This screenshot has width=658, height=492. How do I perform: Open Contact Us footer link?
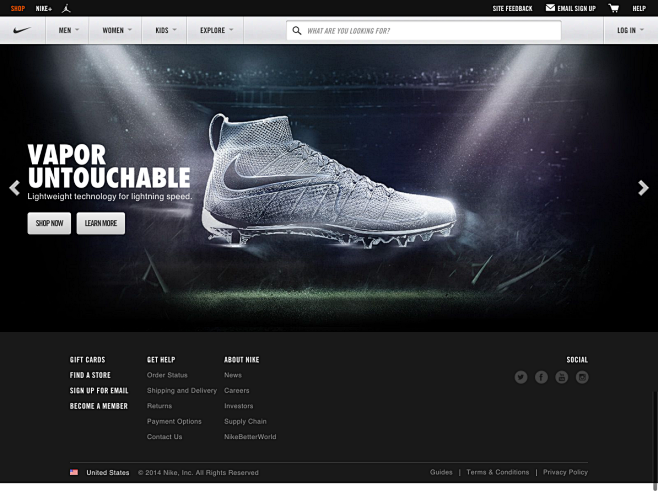[164, 437]
